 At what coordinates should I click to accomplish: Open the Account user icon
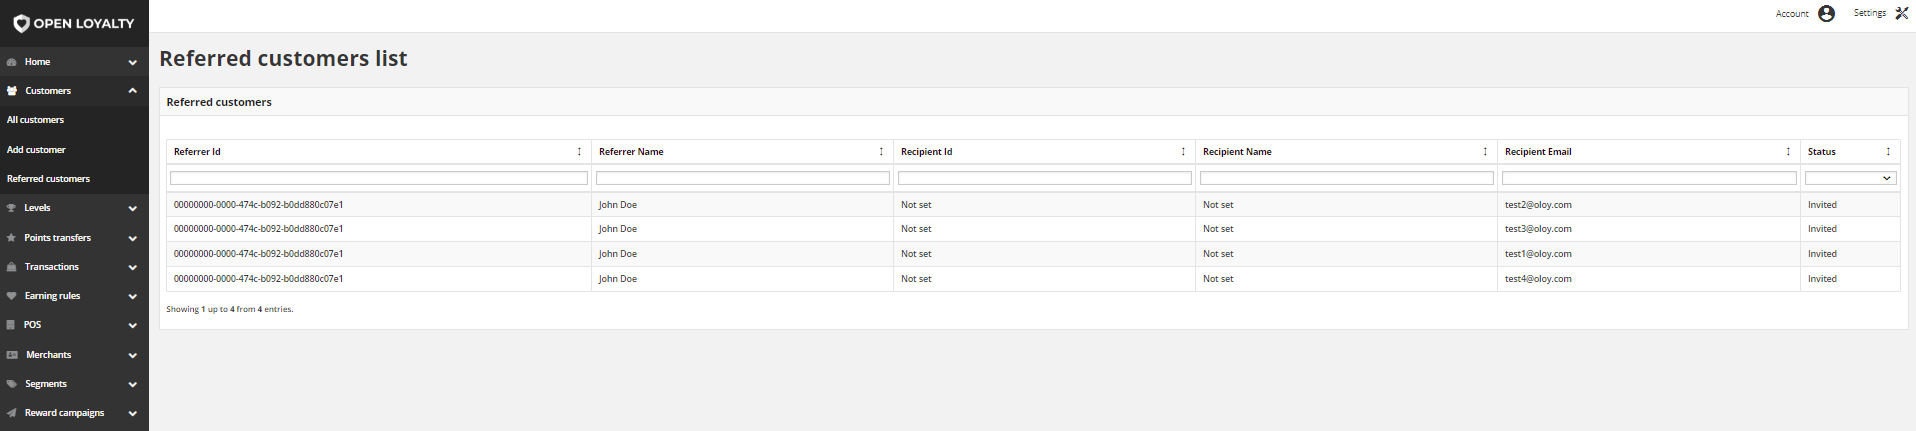[x=1827, y=13]
